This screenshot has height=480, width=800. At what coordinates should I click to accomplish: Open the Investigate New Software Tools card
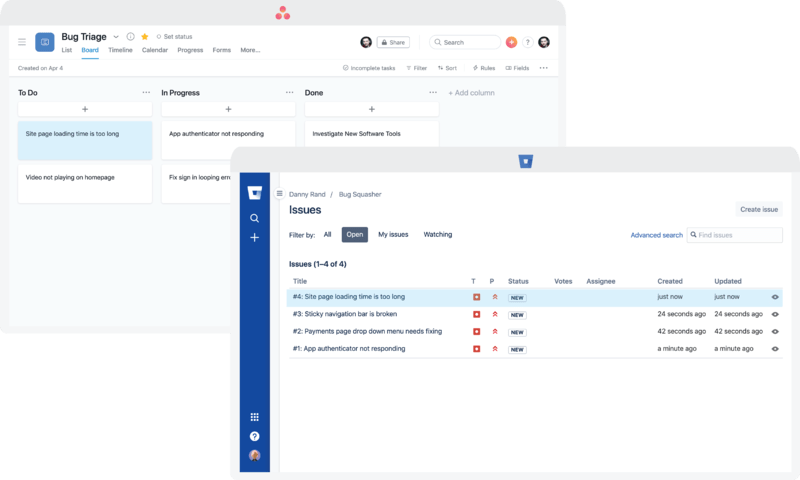[x=372, y=134]
